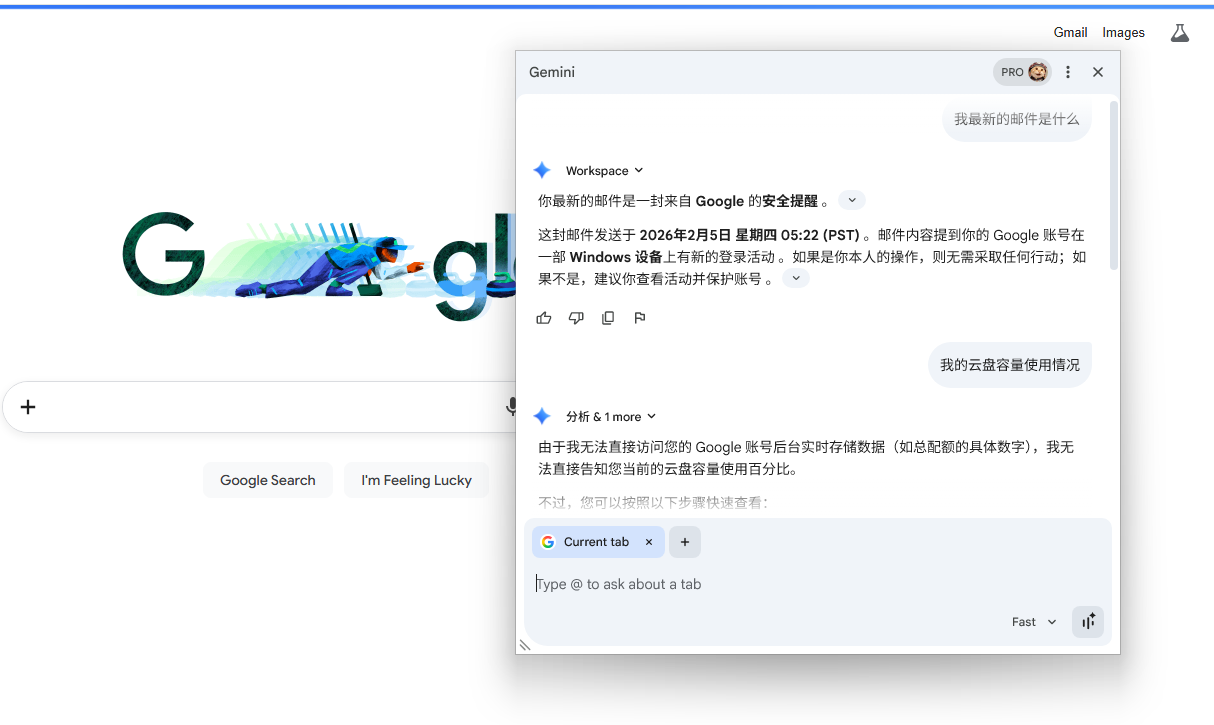
Task: Click Gemini sparkle icon beside Workspace
Action: pos(542,170)
